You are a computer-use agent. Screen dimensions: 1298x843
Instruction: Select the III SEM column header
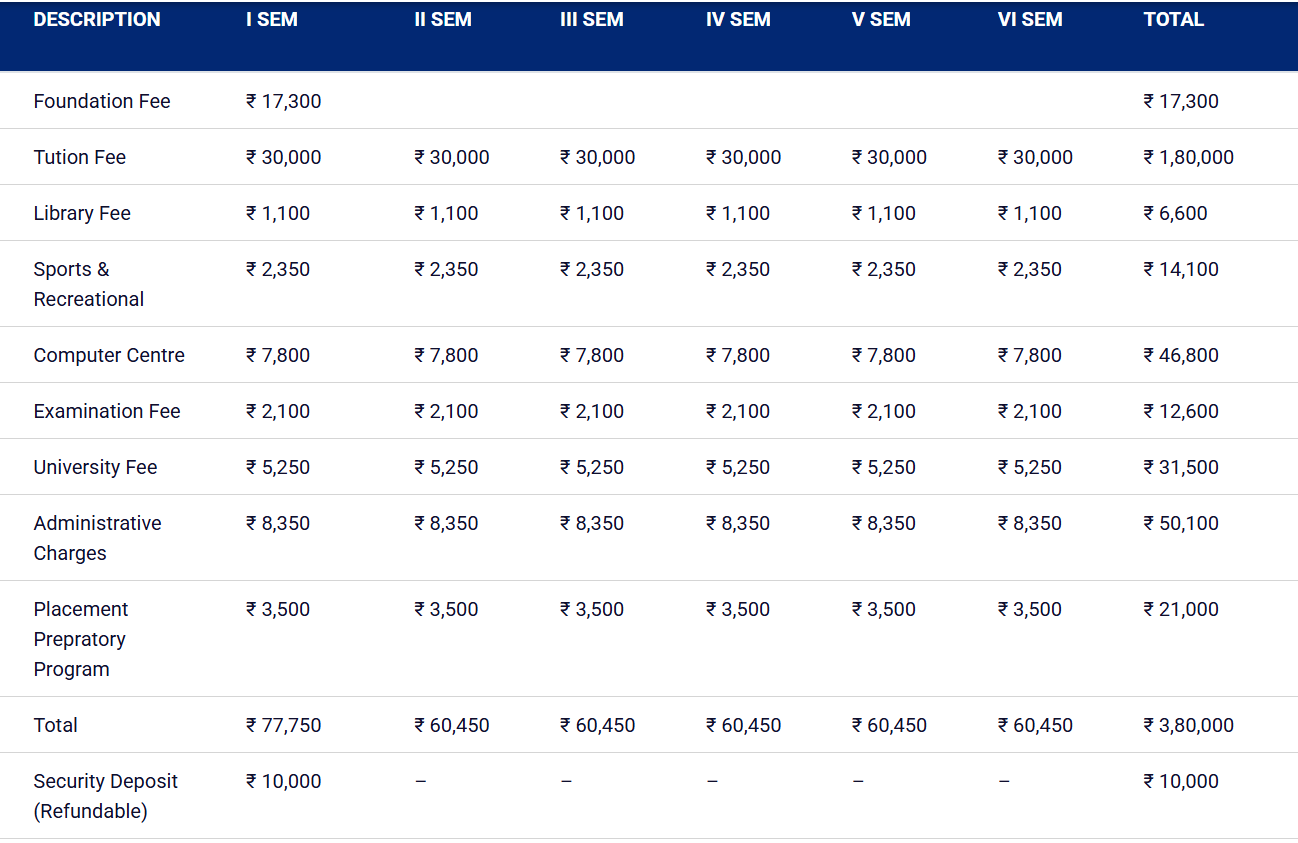pyautogui.click(x=592, y=20)
